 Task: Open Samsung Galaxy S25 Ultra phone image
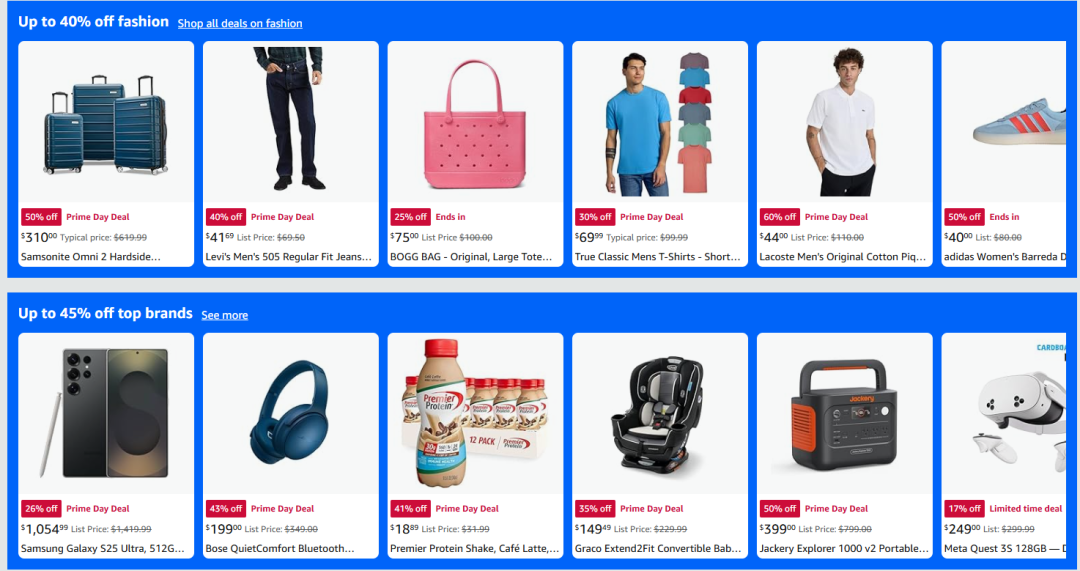tap(106, 413)
